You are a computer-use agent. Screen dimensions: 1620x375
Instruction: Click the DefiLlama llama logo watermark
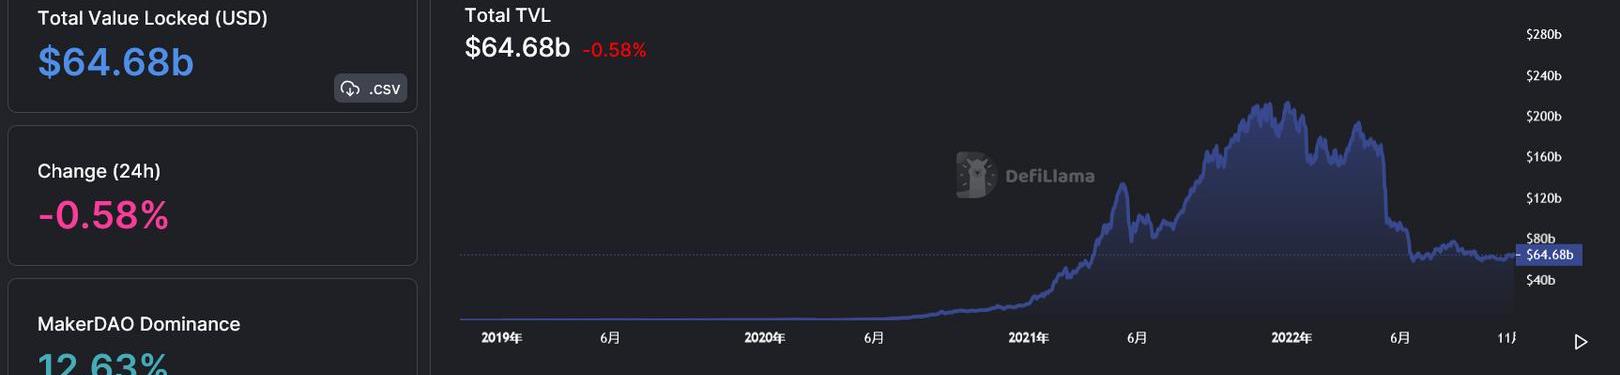(x=974, y=175)
